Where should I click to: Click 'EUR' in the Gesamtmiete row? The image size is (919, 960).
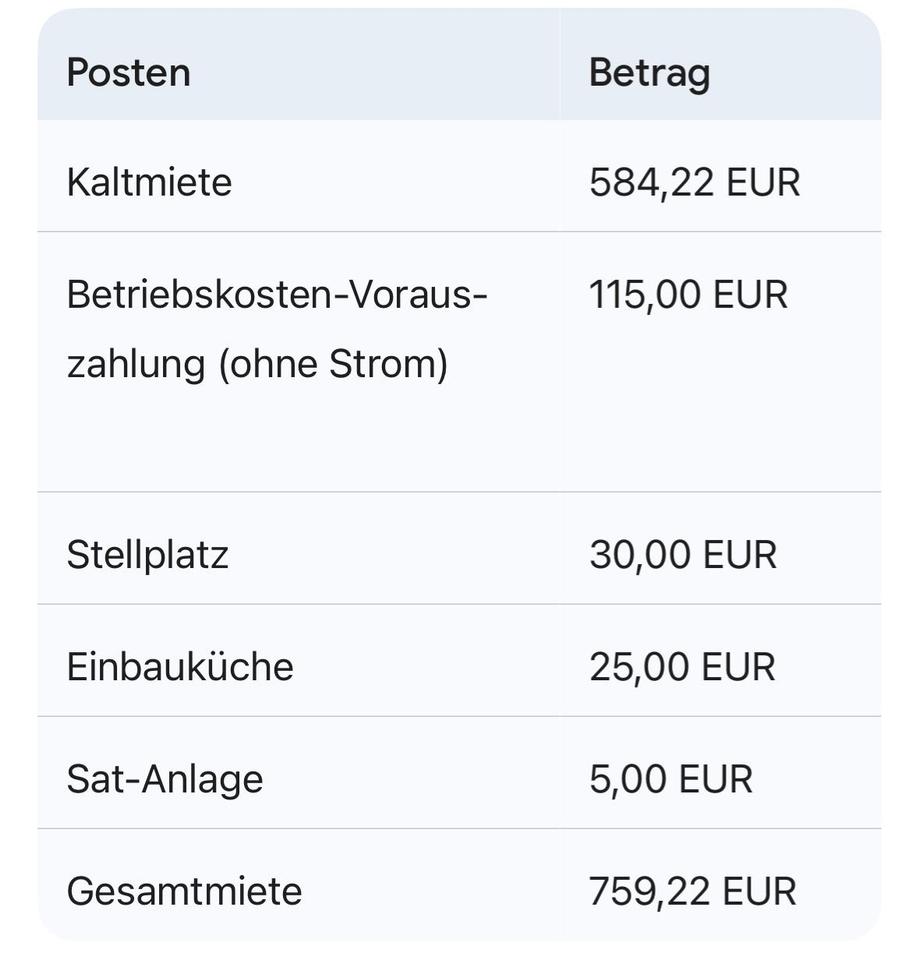[759, 891]
